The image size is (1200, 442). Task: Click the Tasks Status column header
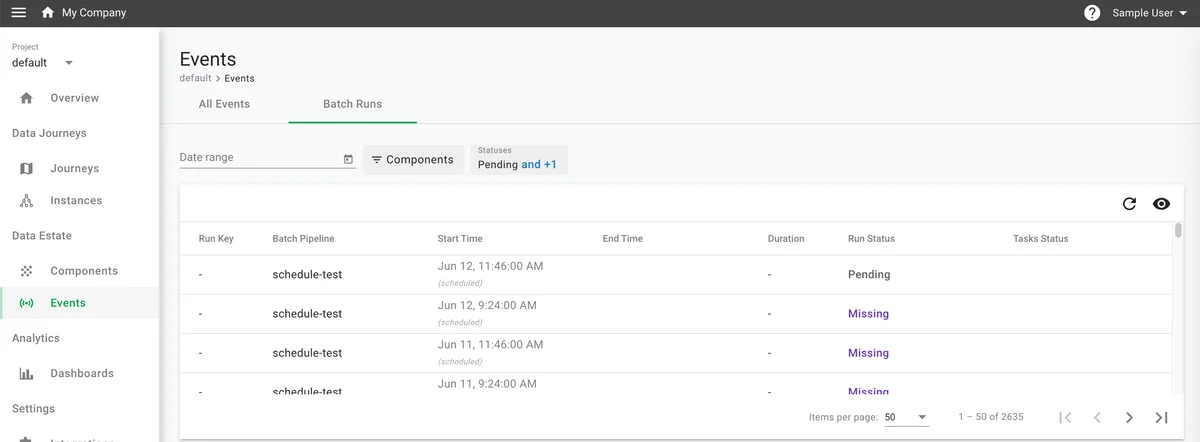[x=1040, y=239]
